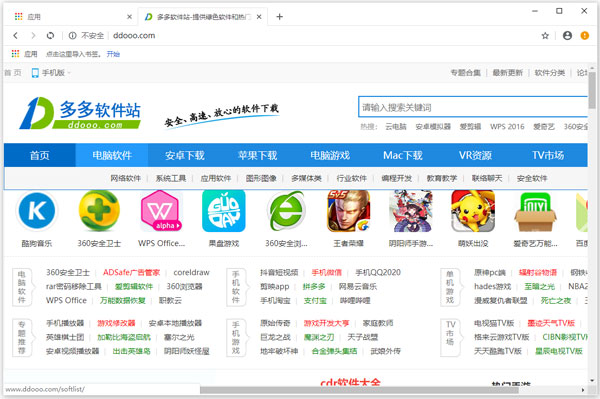The height and width of the screenshot is (399, 600).
Task: Open the 酷狗音乐 app icon
Action: [x=37, y=211]
